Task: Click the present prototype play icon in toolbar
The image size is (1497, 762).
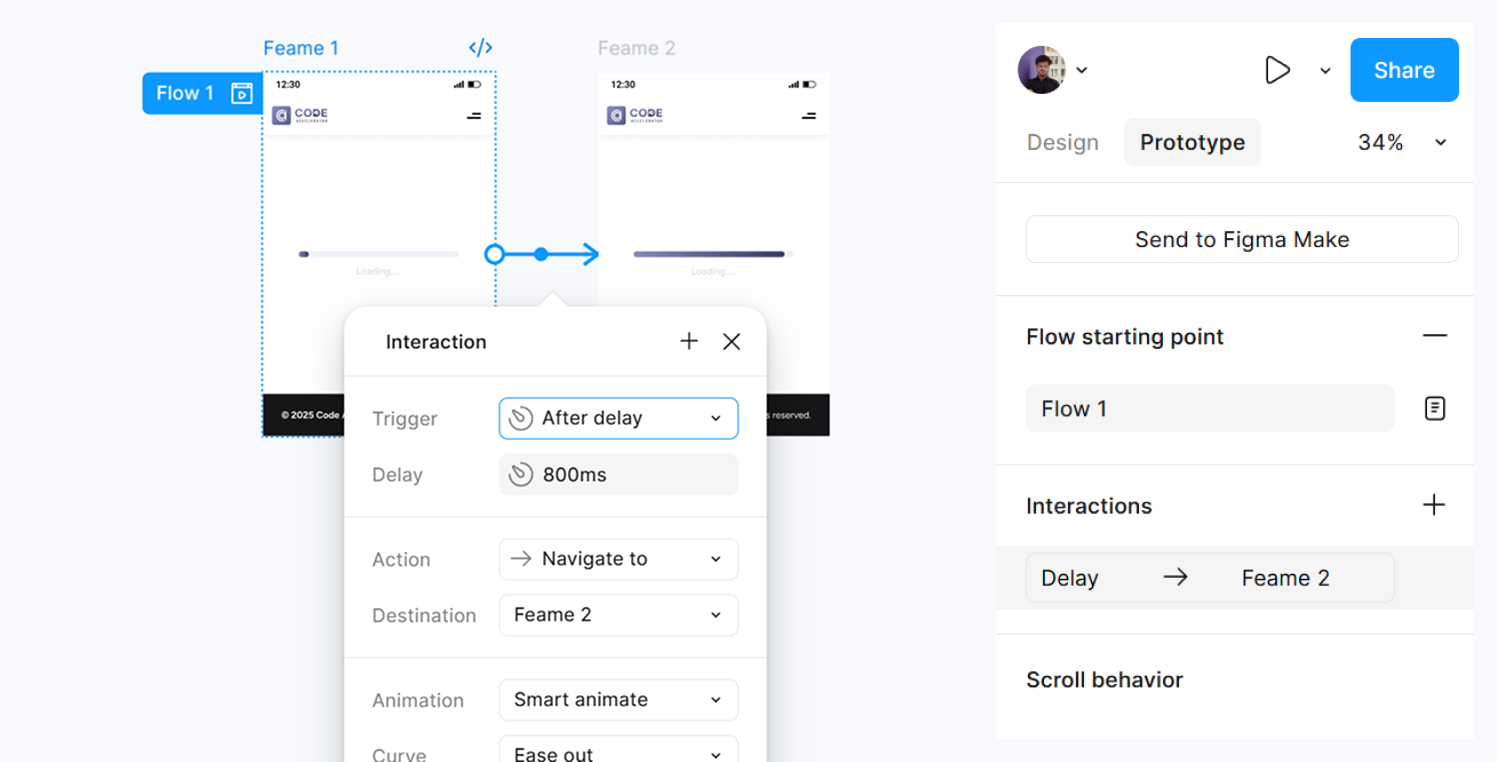Action: click(x=1277, y=70)
